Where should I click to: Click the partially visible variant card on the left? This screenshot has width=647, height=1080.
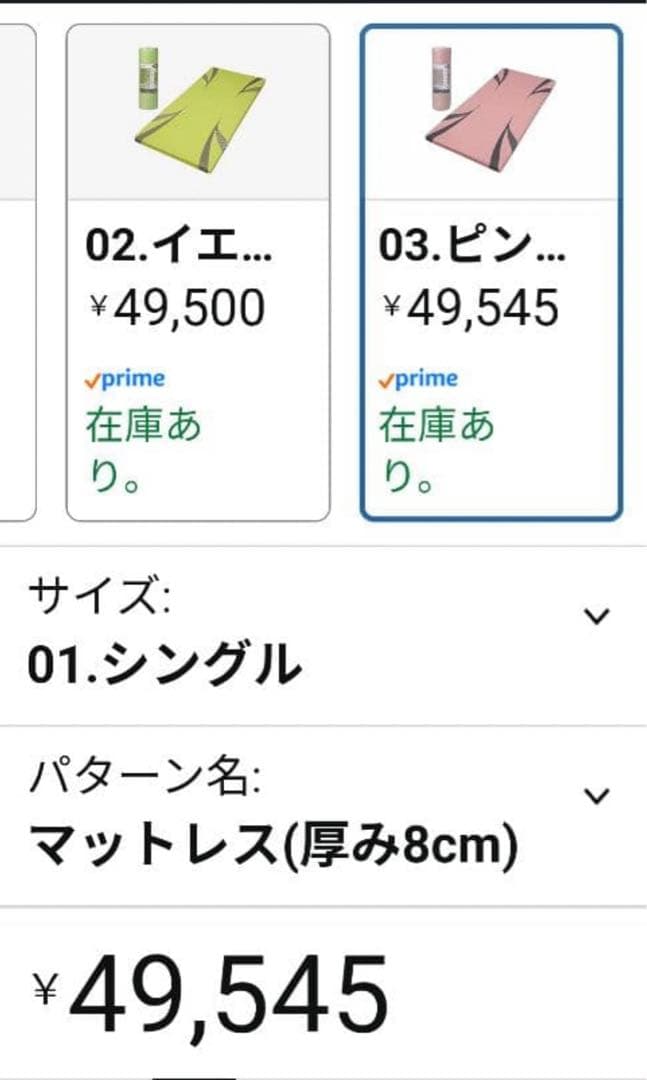15,270
